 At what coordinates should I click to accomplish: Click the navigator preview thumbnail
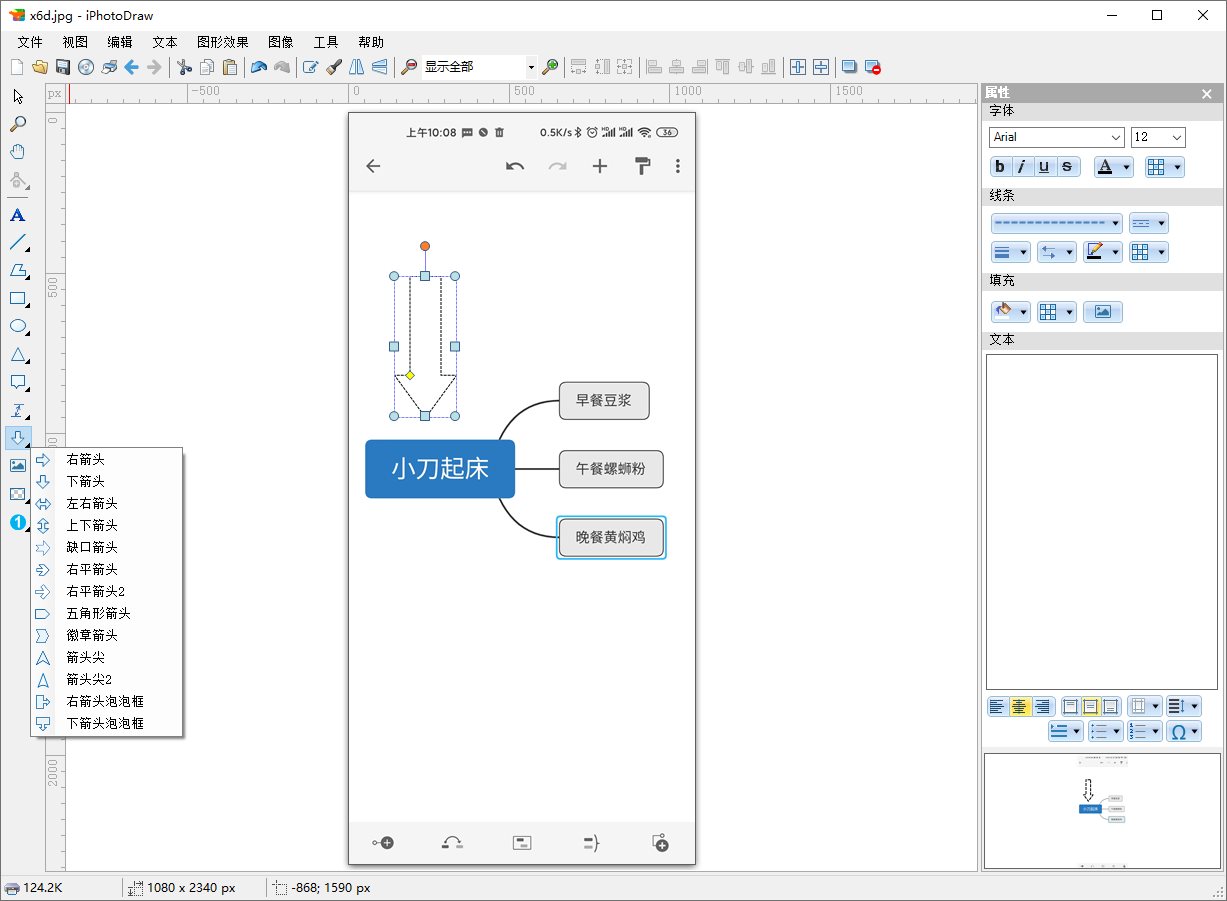coord(1102,810)
